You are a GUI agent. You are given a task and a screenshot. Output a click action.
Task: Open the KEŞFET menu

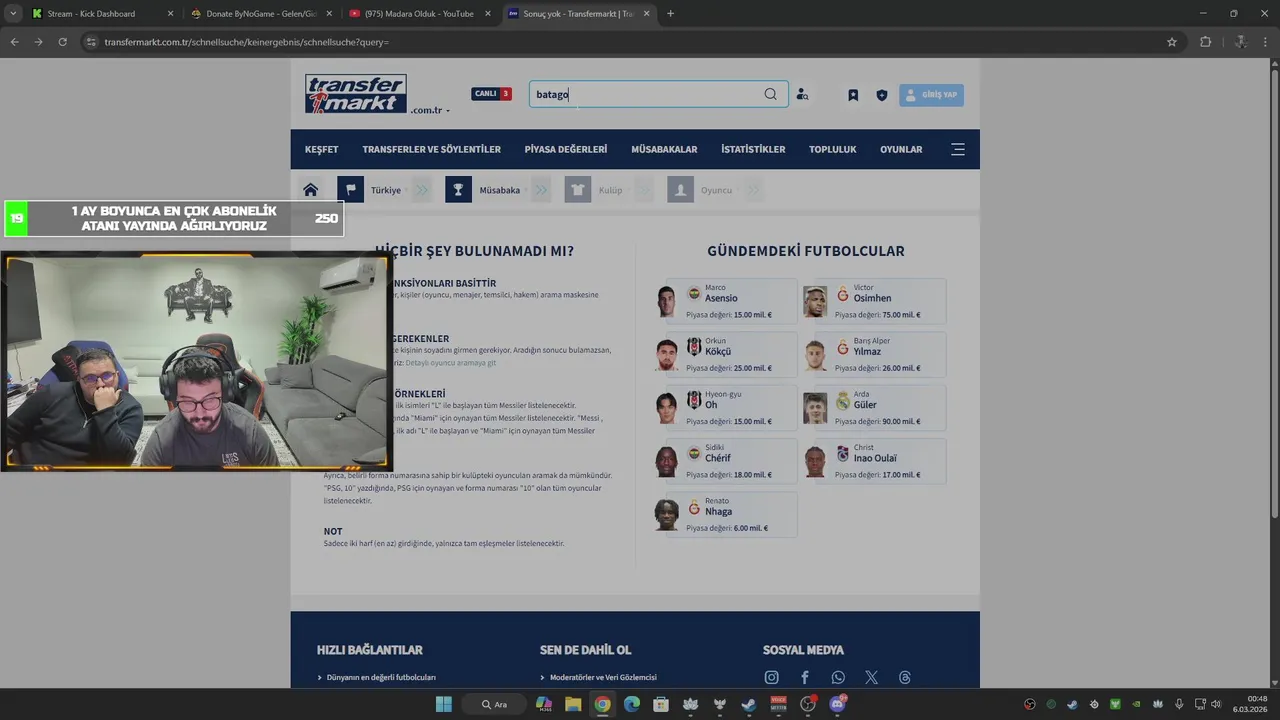click(x=322, y=149)
